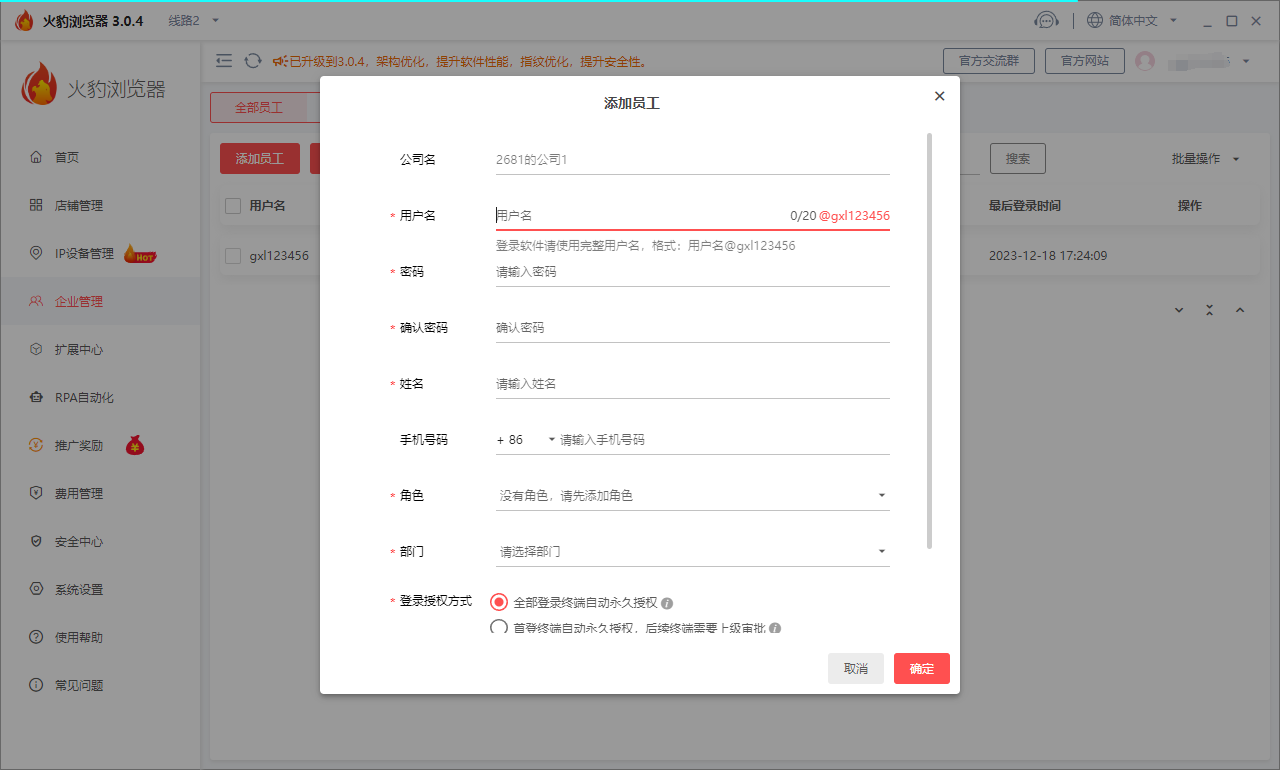Screen dimensions: 1280x770
Task: Click the info icon beside first authorization option
Action: (667, 603)
